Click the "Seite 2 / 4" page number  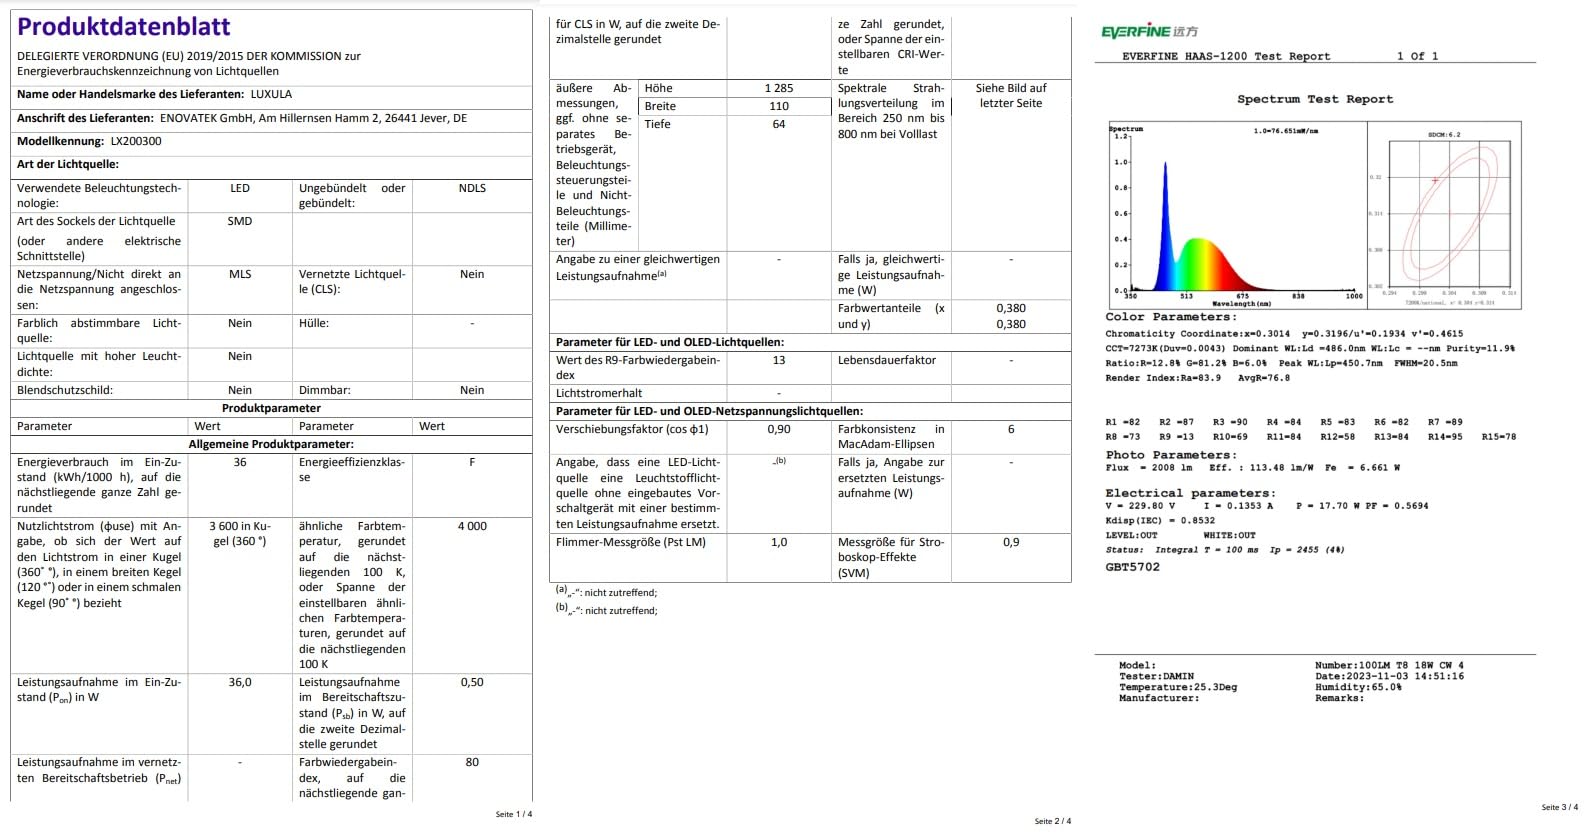pos(1053,821)
